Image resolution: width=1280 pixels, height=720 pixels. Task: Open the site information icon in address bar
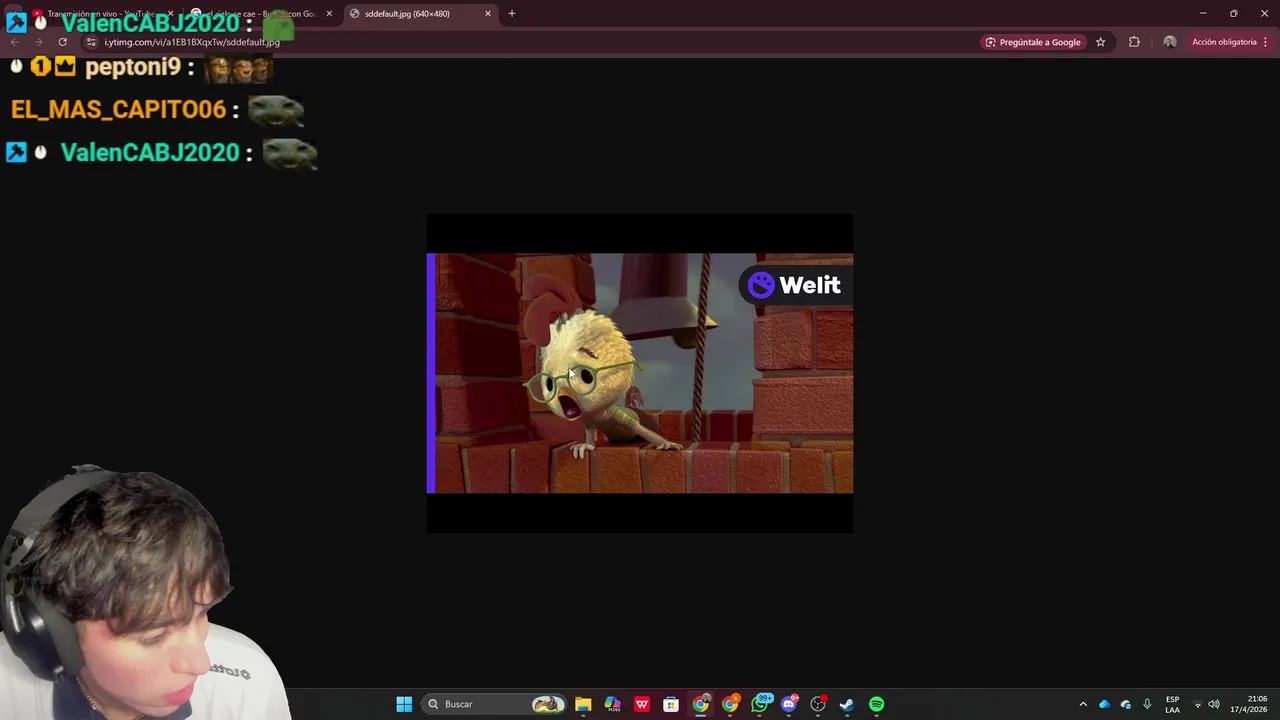click(91, 42)
